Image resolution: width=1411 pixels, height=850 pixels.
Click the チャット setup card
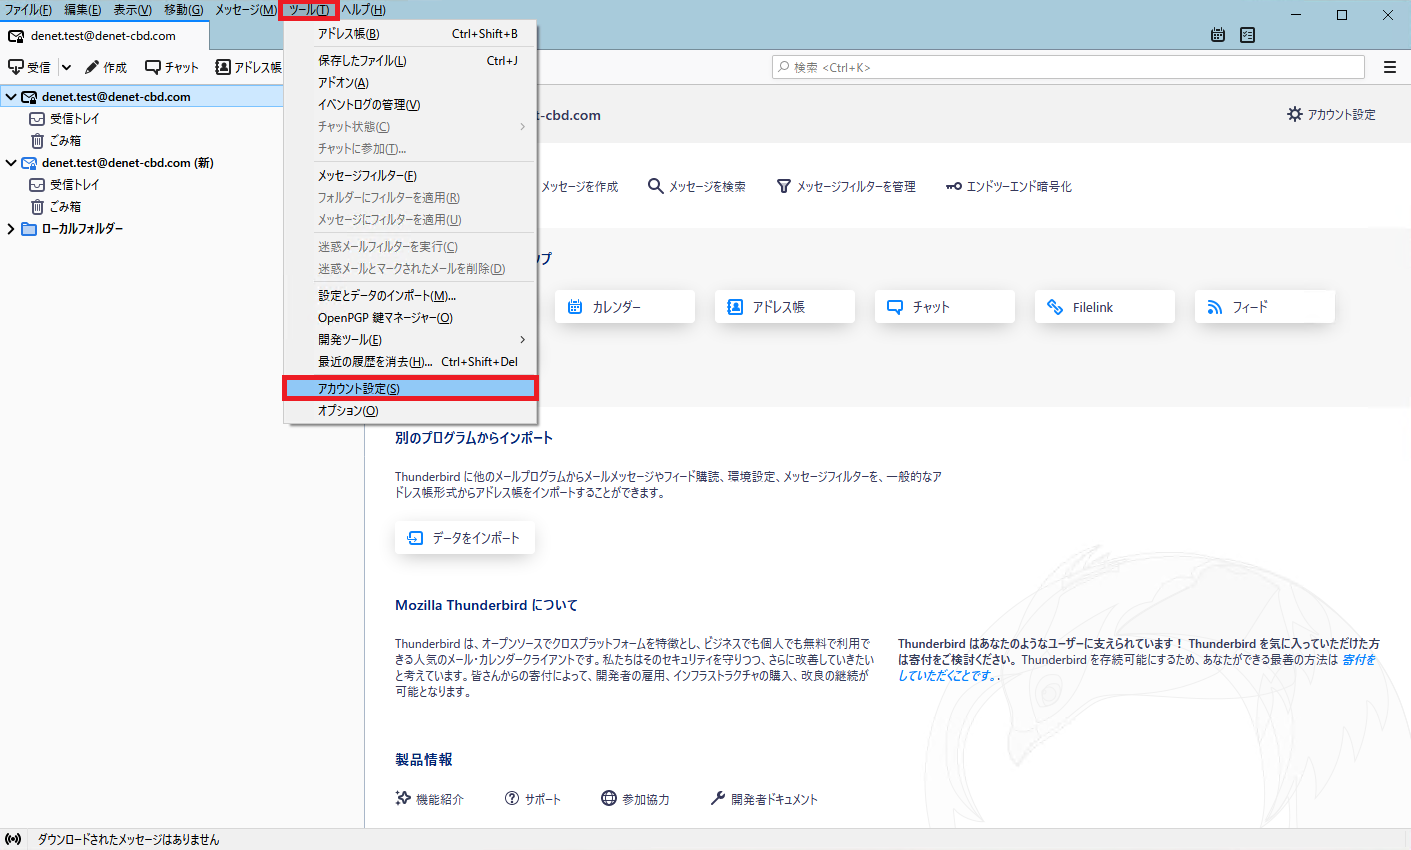coord(945,307)
